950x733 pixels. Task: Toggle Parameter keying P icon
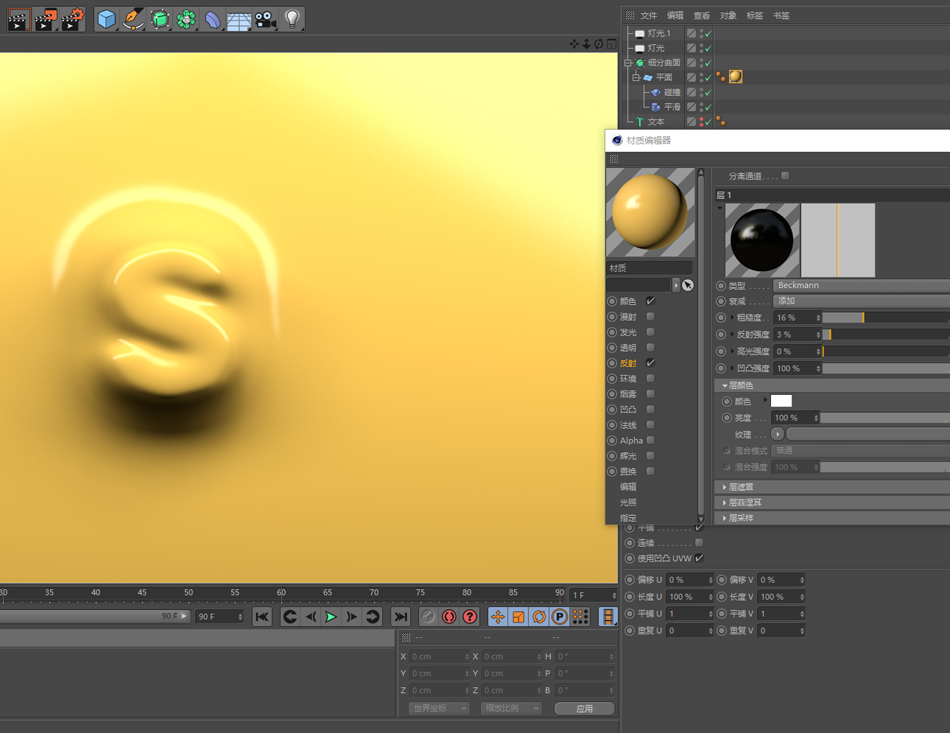[x=560, y=617]
